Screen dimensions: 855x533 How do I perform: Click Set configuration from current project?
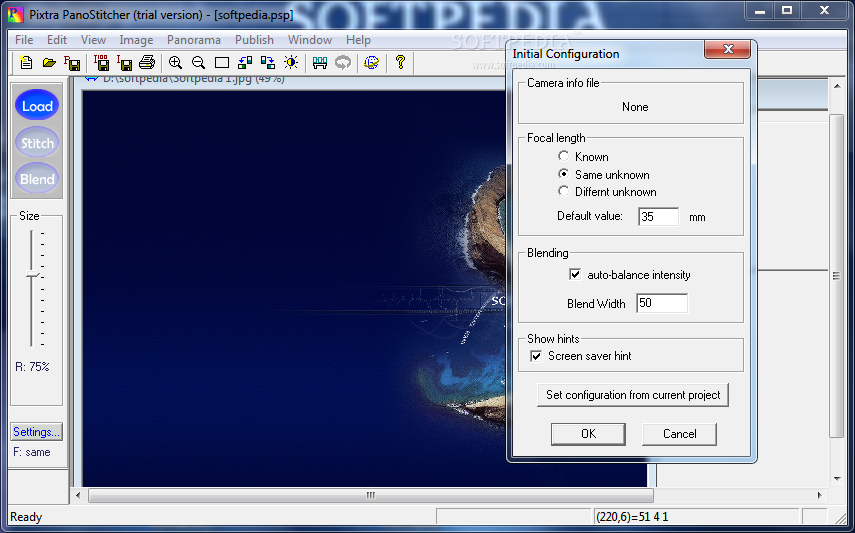point(633,395)
